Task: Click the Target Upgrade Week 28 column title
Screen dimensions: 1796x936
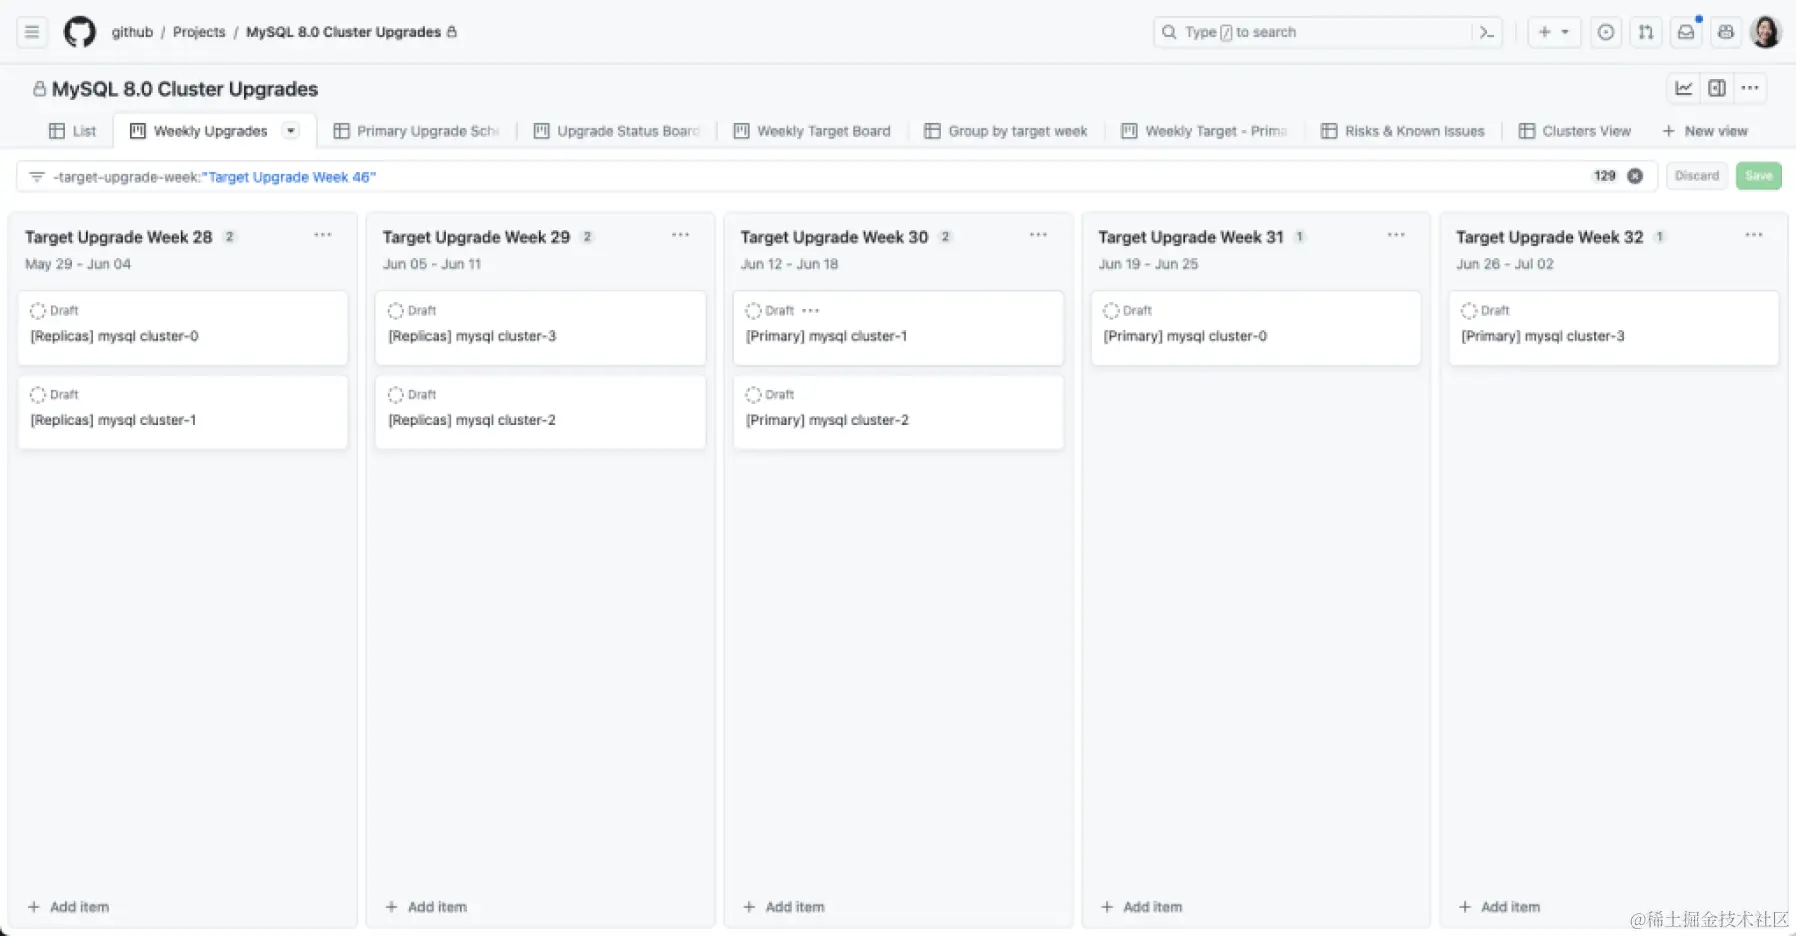Action: 119,237
